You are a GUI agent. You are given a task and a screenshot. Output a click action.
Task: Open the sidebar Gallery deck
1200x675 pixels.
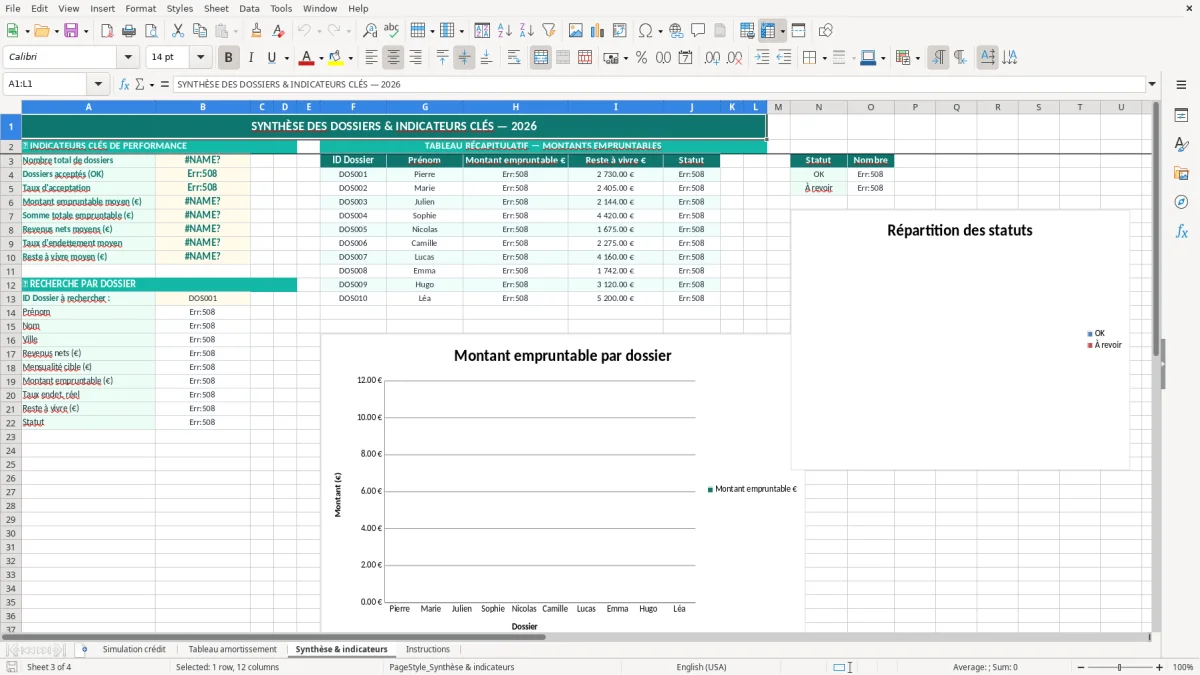(x=1181, y=173)
